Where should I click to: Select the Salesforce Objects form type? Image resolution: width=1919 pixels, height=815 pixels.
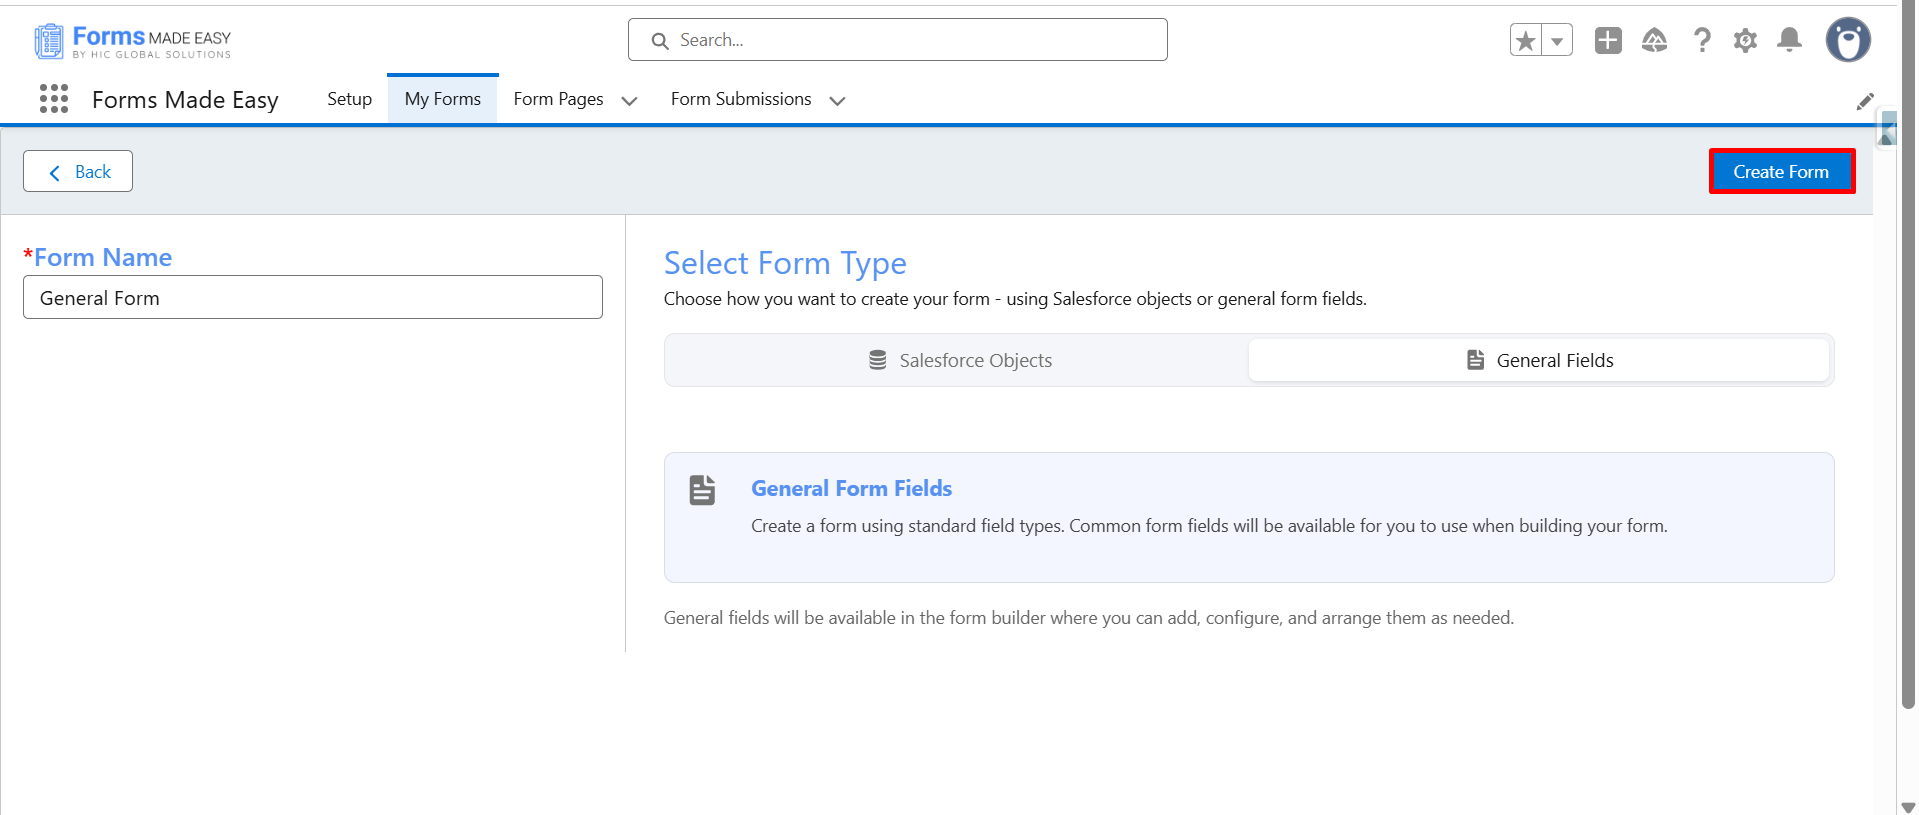[960, 360]
